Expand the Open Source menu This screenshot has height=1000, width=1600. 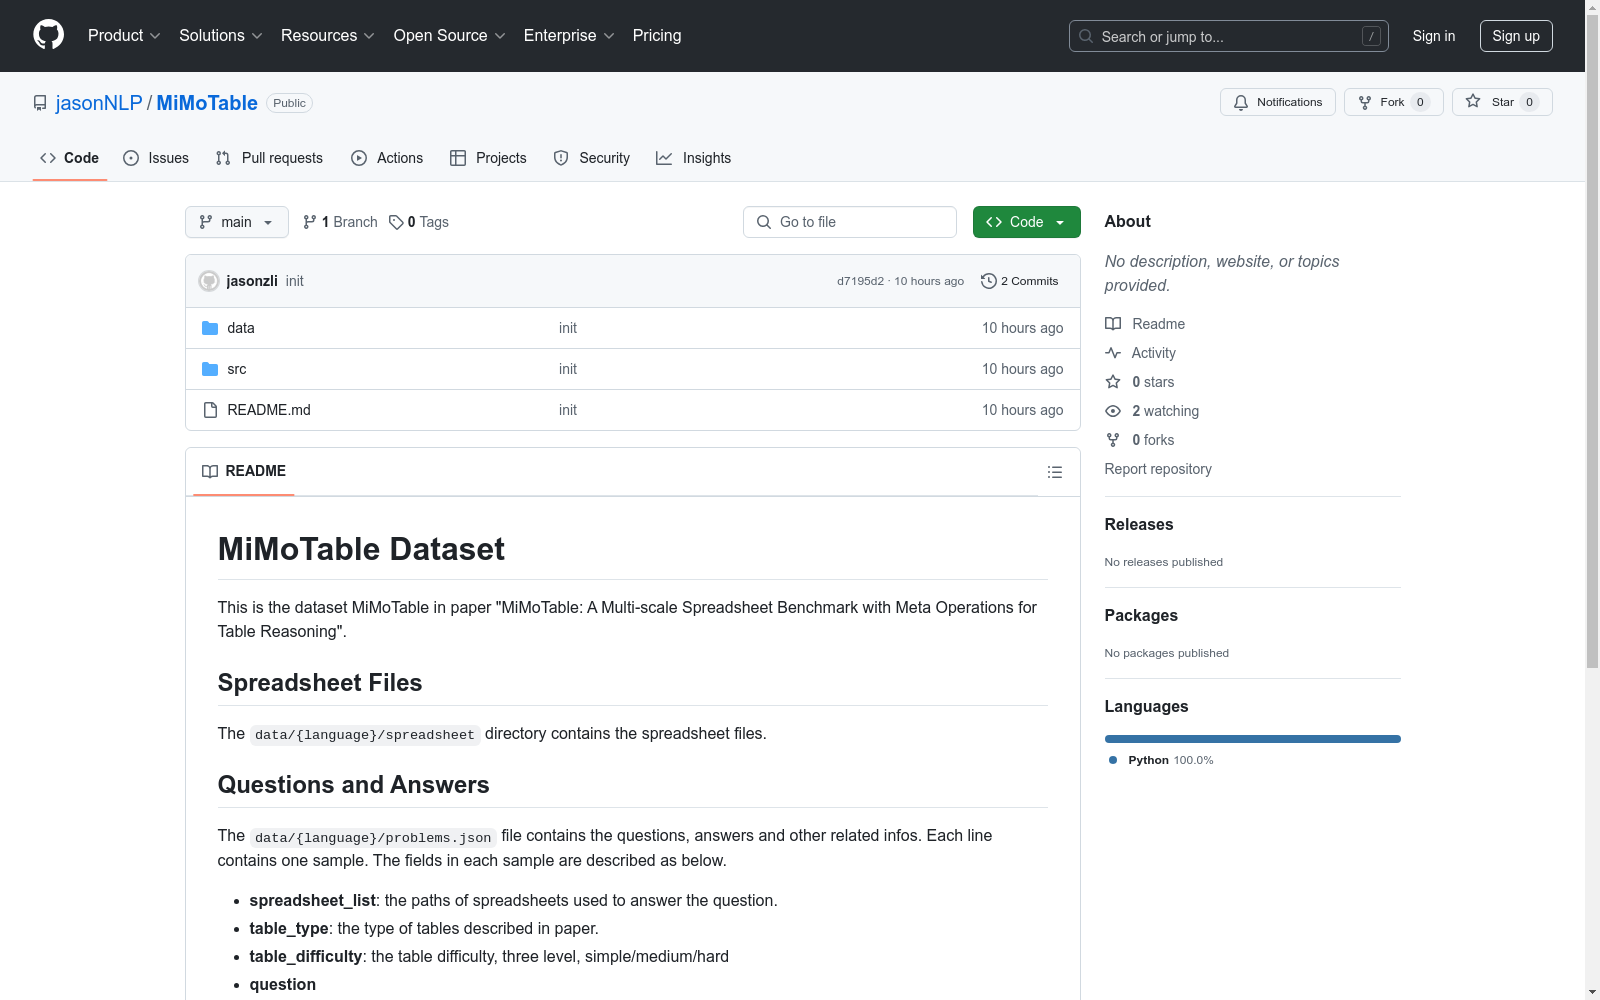450,35
